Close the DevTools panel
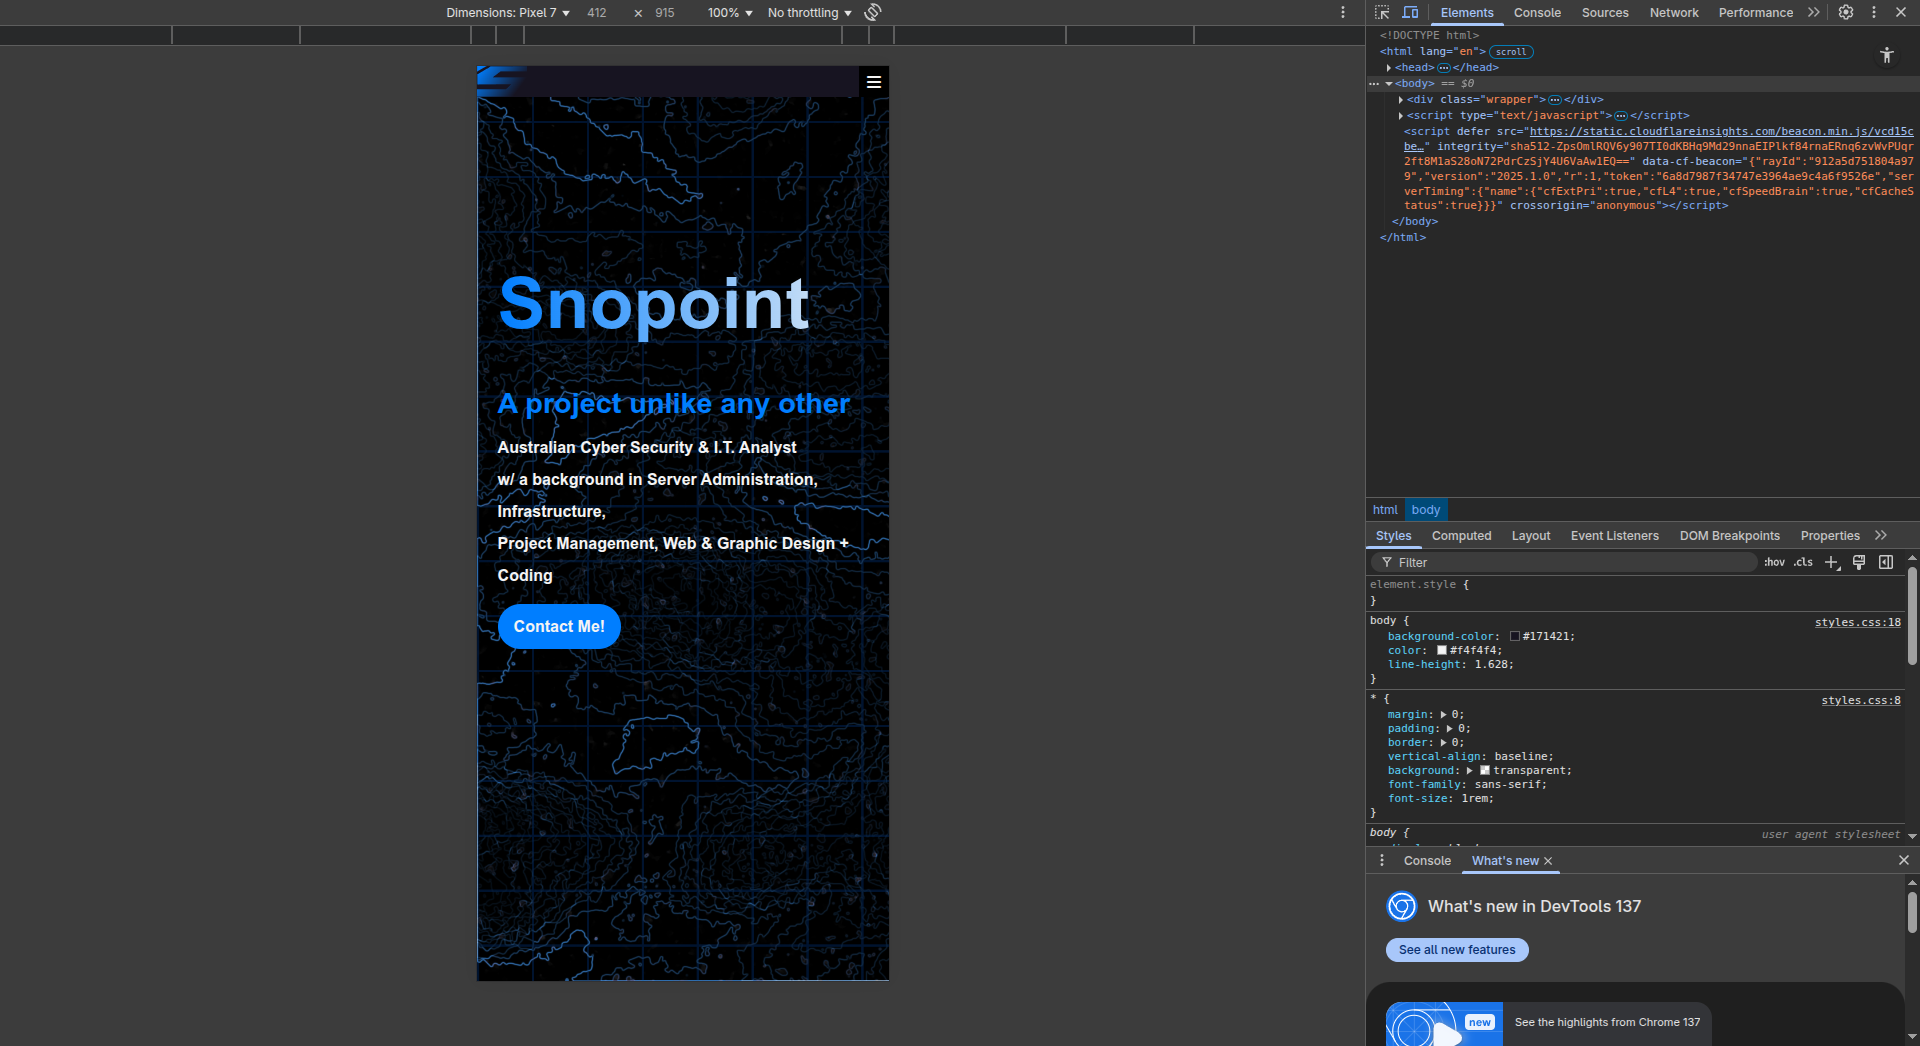This screenshot has height=1046, width=1920. tap(1901, 13)
